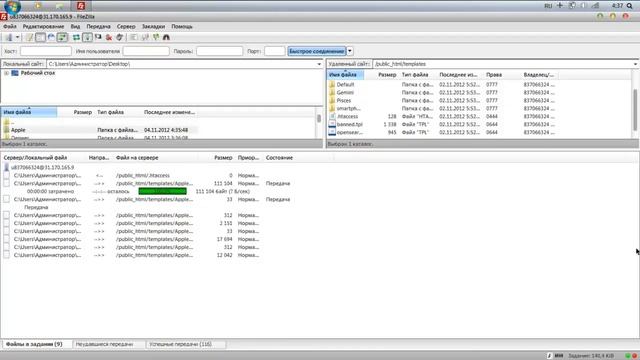Select Рабочий стол in local tree

click(38, 73)
